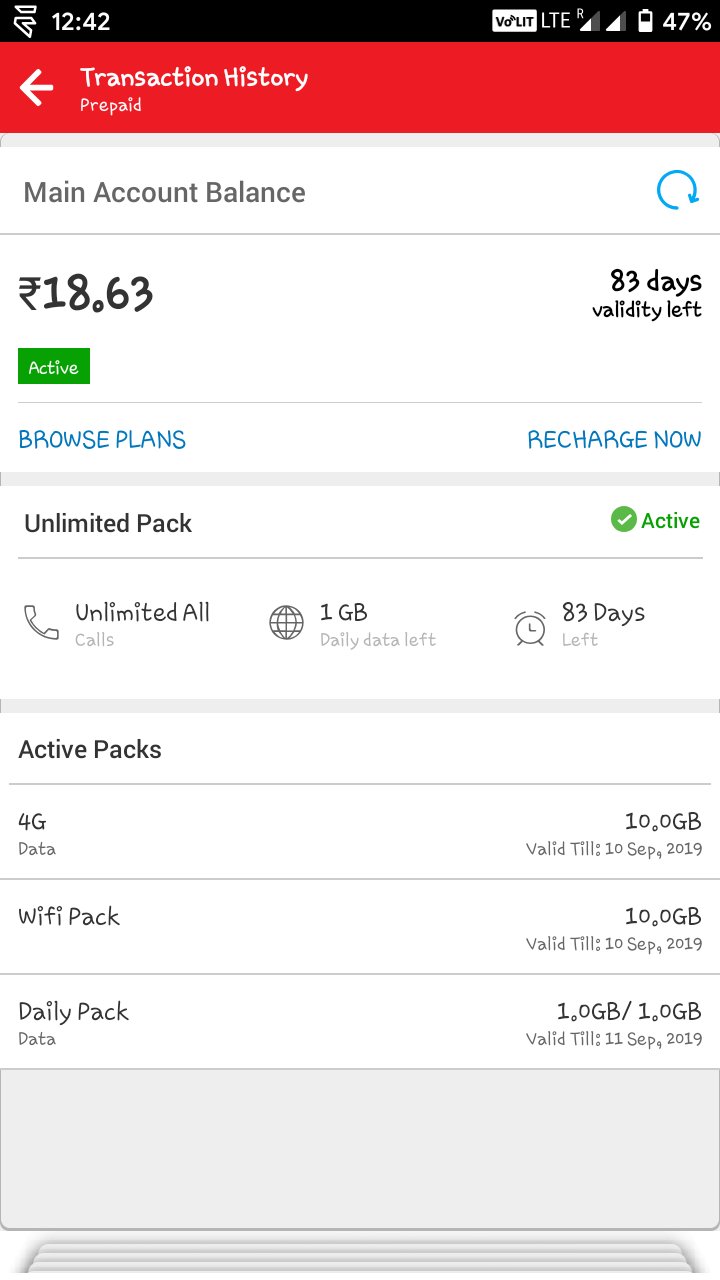Viewport: 720px width, 1280px height.
Task: Tap the ₹18.63 balance amount
Action: coord(86,294)
